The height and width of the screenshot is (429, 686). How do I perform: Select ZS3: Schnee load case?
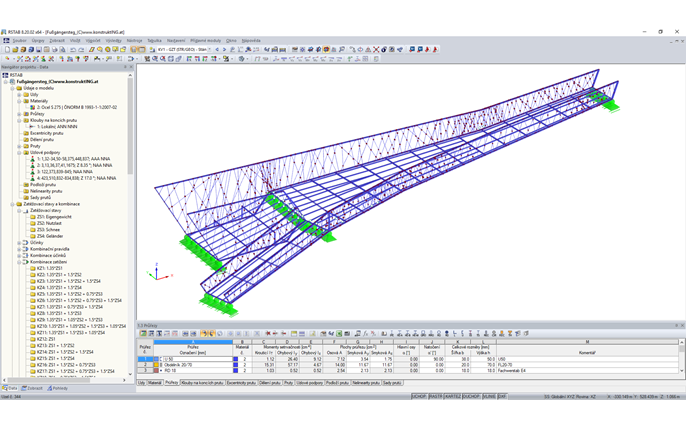tap(48, 230)
